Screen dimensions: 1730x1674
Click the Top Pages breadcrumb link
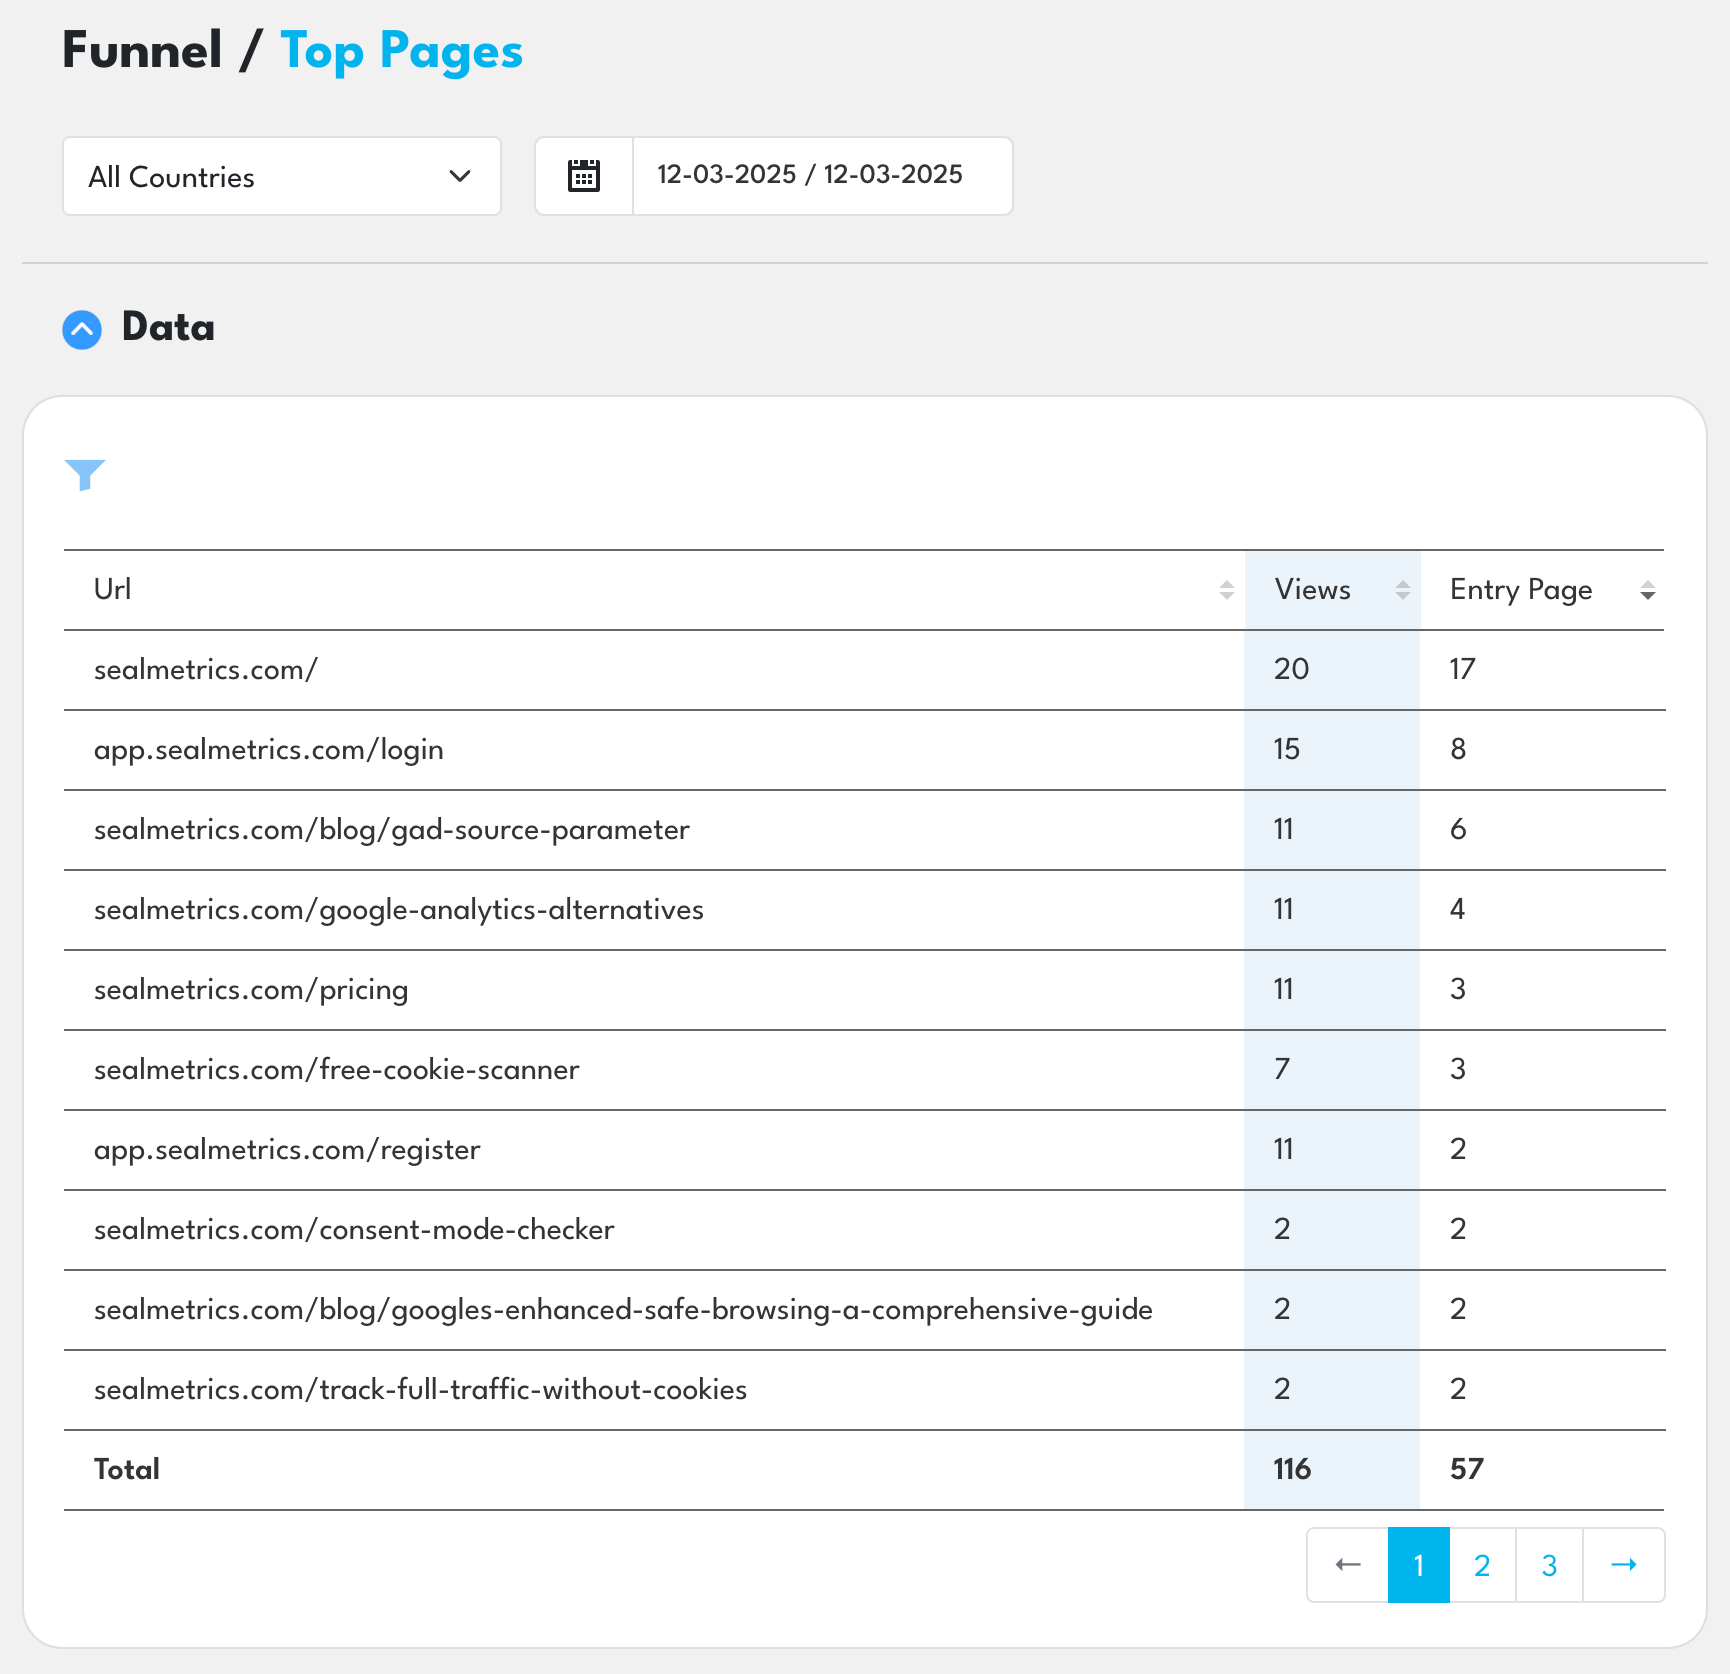[x=401, y=52]
